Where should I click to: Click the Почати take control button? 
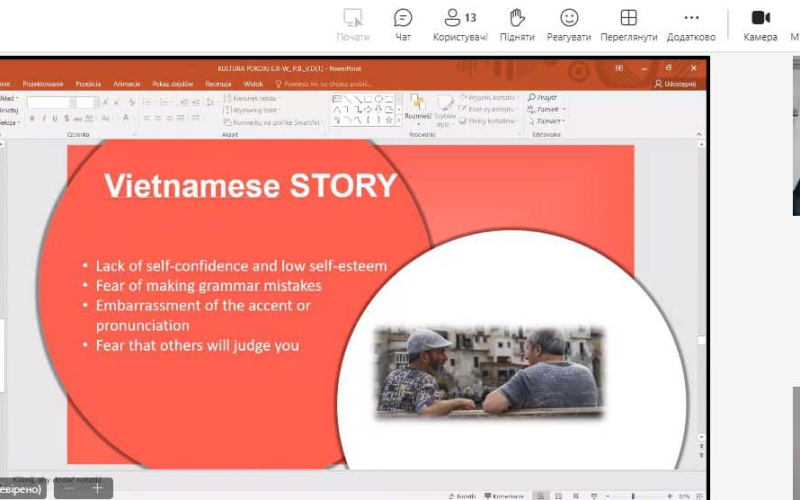tap(353, 24)
